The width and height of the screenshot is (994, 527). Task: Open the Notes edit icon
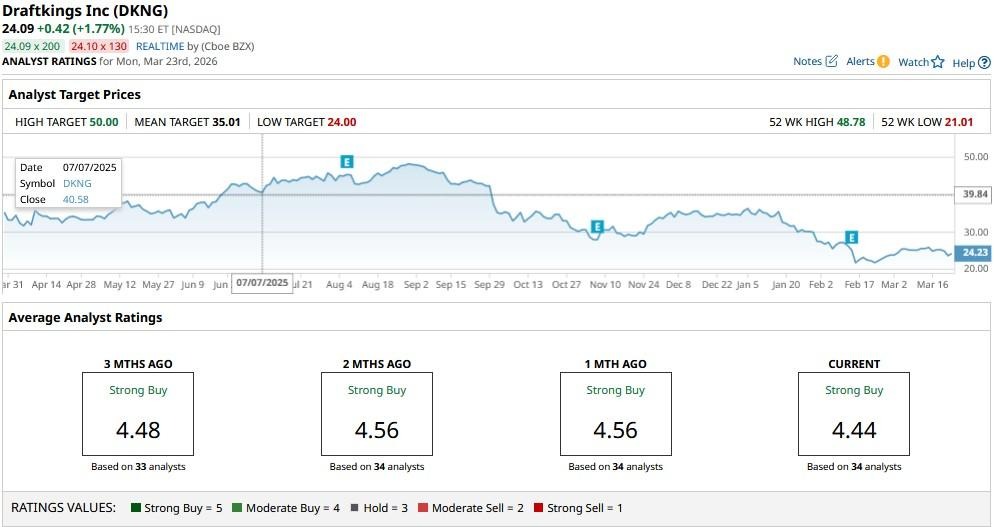click(x=832, y=61)
